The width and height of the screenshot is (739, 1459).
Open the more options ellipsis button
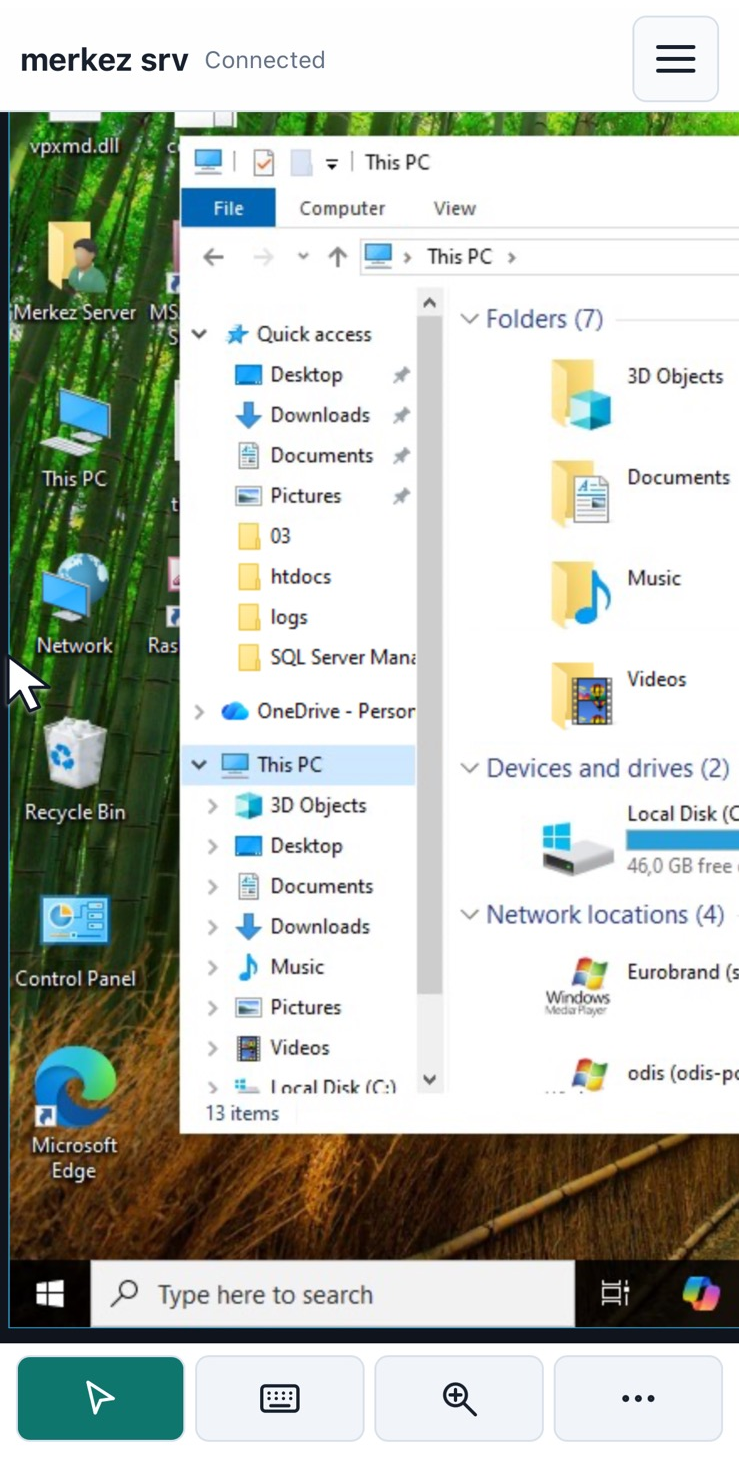[x=638, y=1398]
